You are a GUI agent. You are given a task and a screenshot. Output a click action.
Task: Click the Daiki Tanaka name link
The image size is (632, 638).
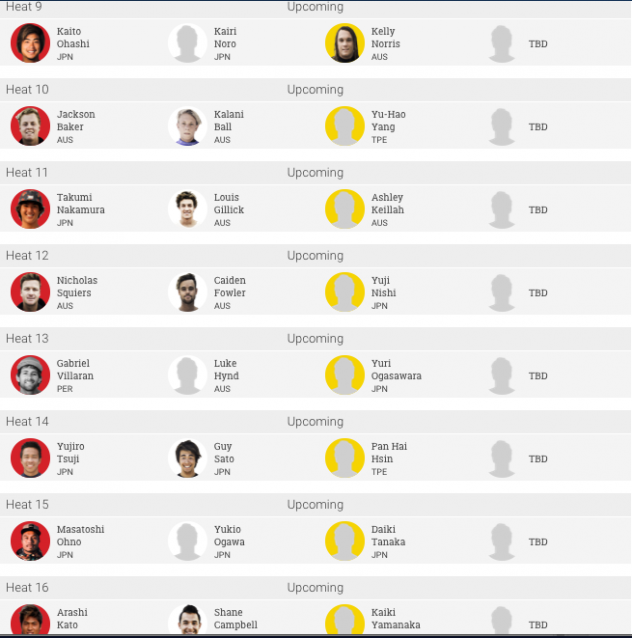pos(388,536)
